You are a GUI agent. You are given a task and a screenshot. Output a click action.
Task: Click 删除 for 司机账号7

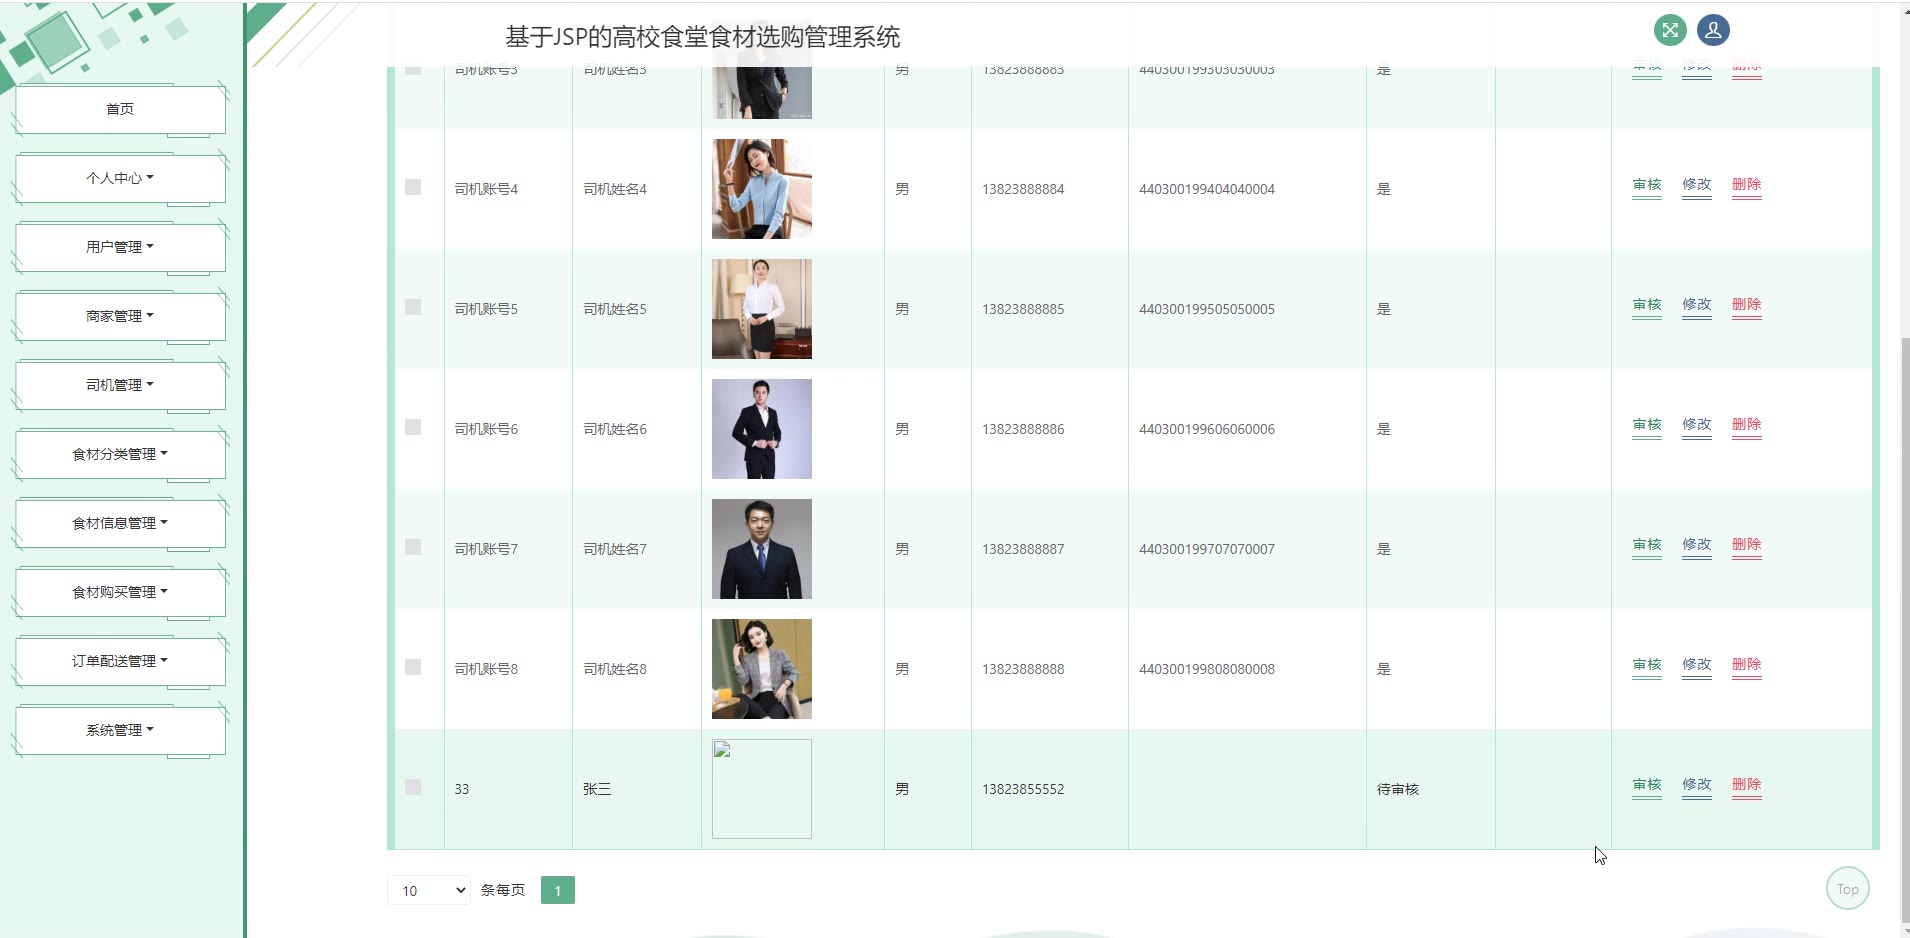coord(1747,545)
